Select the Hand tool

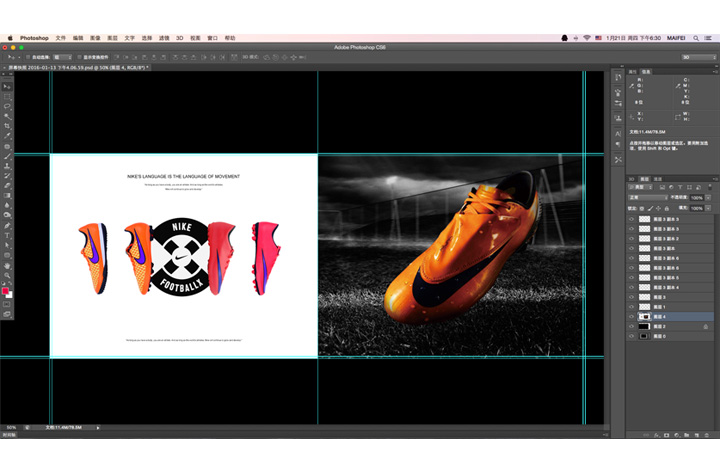click(x=7, y=266)
